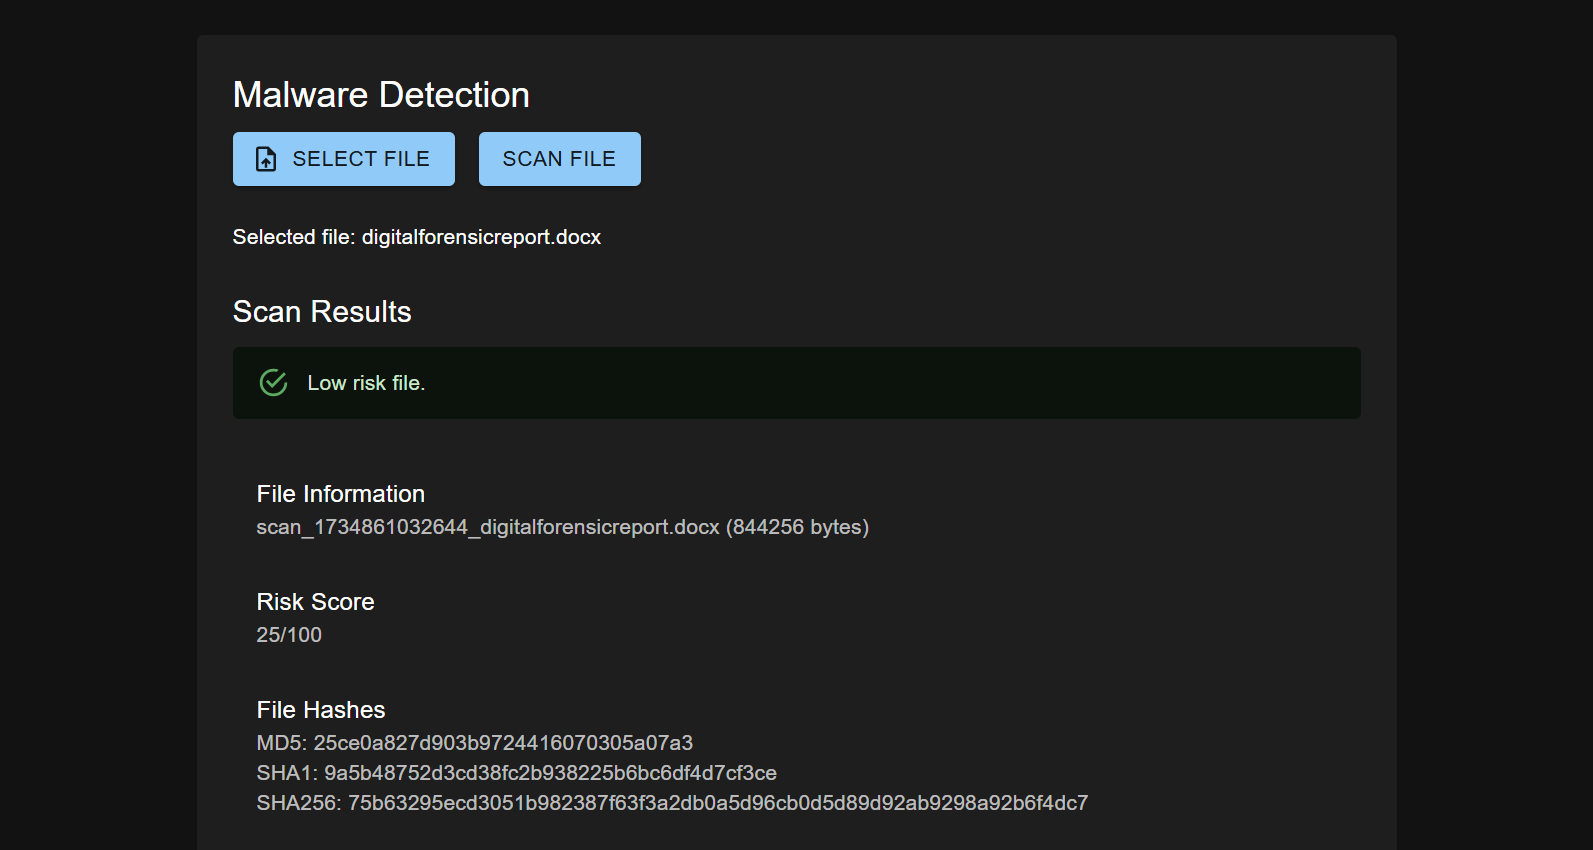Click the 25/100 risk score value

point(289,635)
